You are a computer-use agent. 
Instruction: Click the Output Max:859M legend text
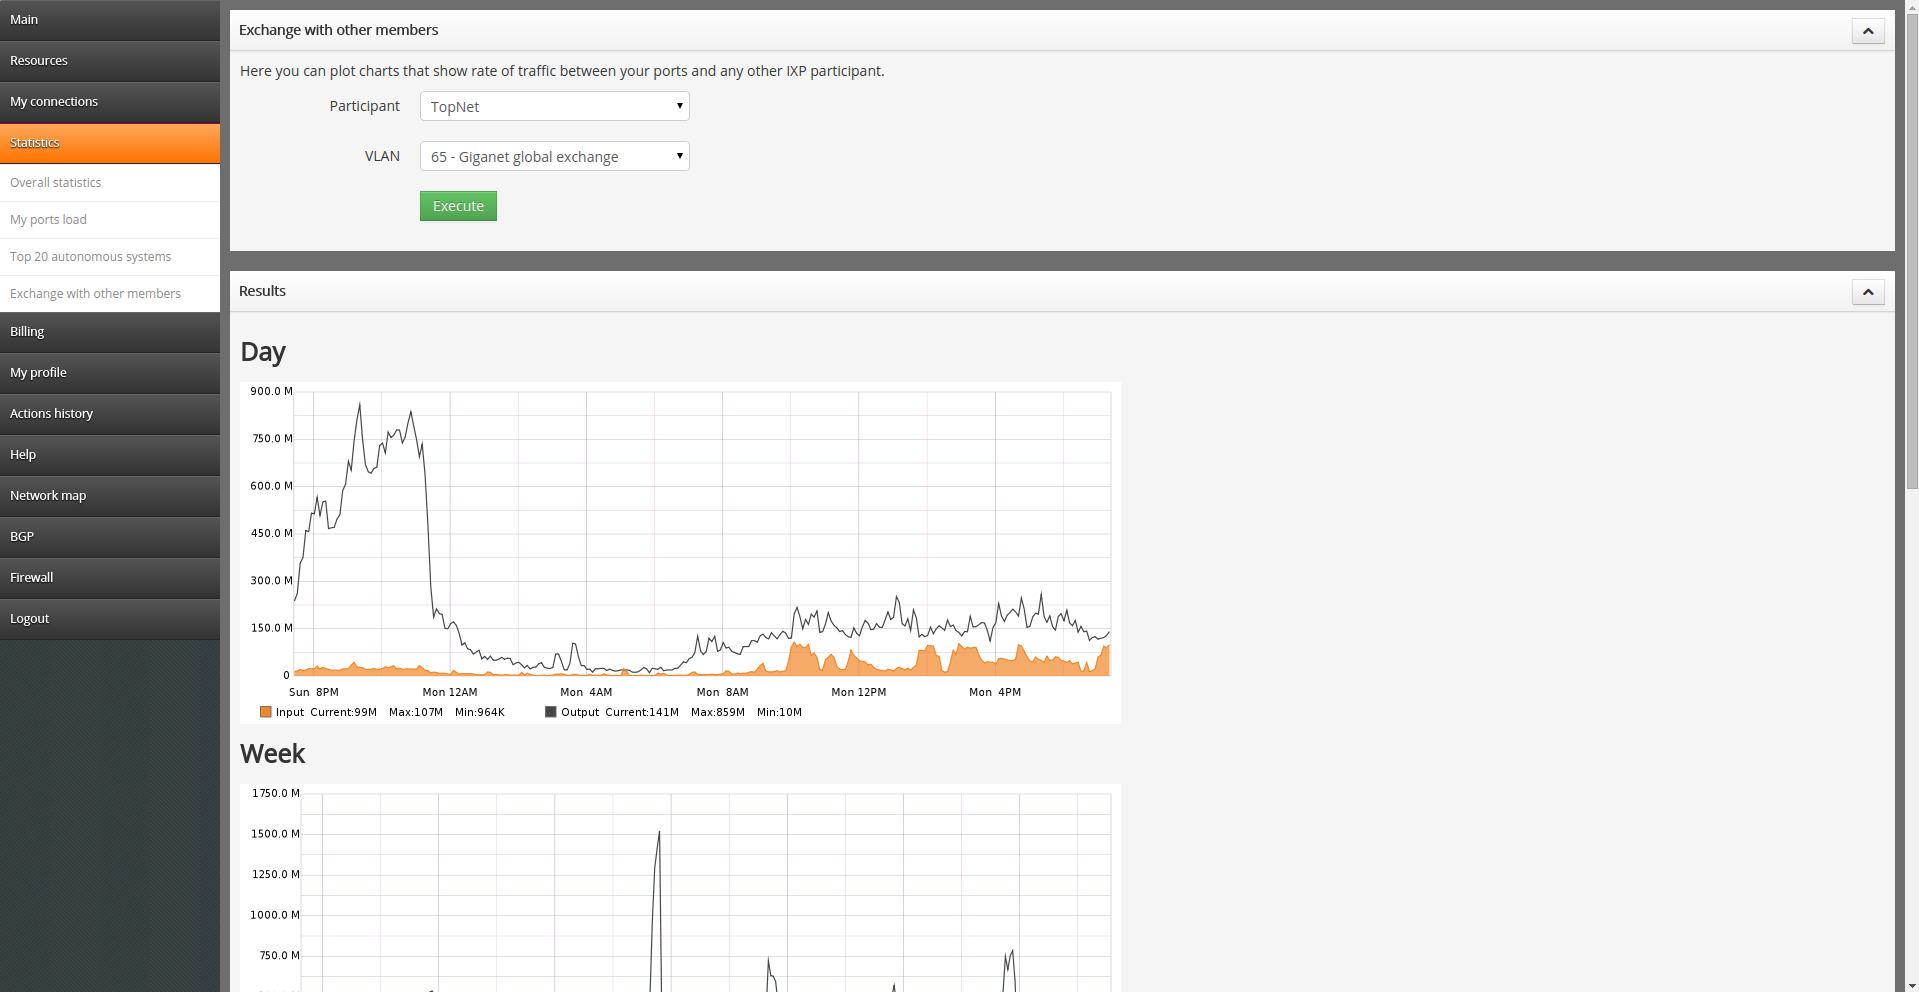tap(718, 712)
